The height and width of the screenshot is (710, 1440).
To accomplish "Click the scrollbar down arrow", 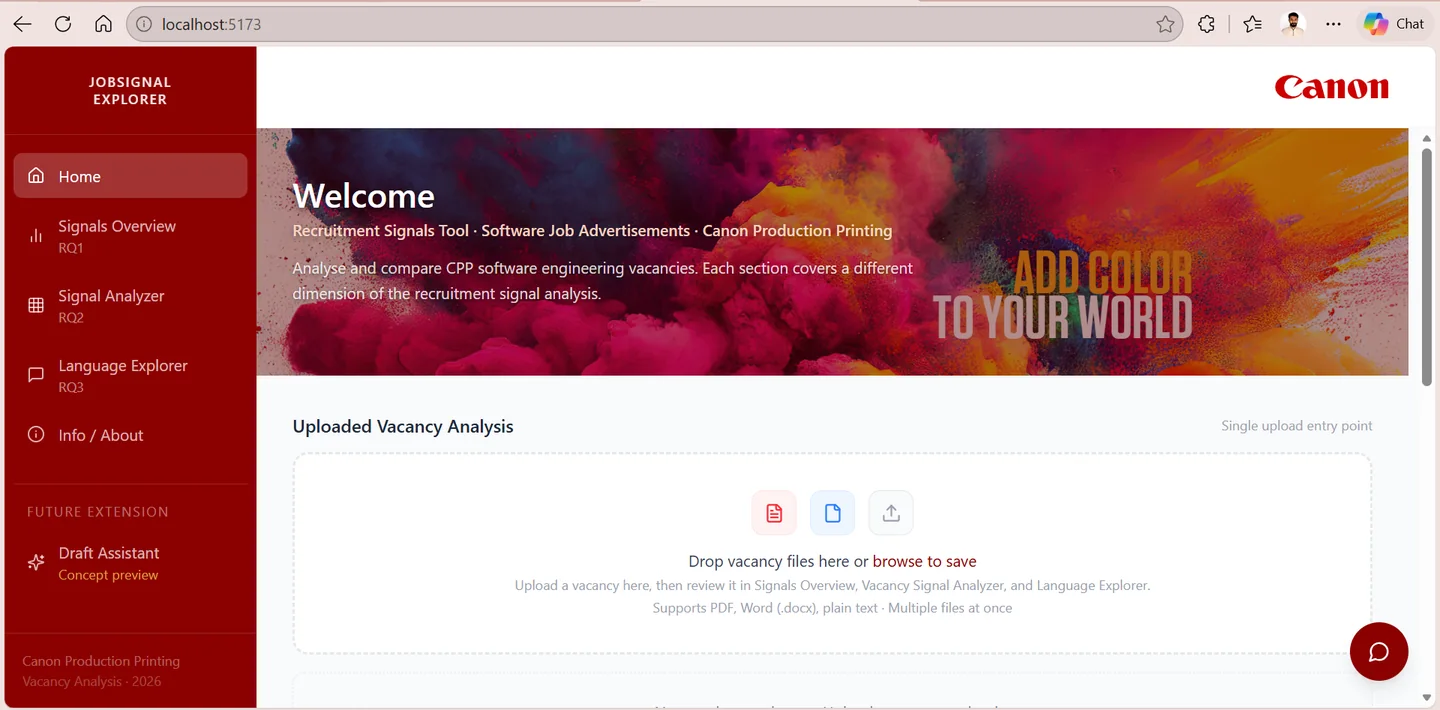I will pyautogui.click(x=1427, y=697).
